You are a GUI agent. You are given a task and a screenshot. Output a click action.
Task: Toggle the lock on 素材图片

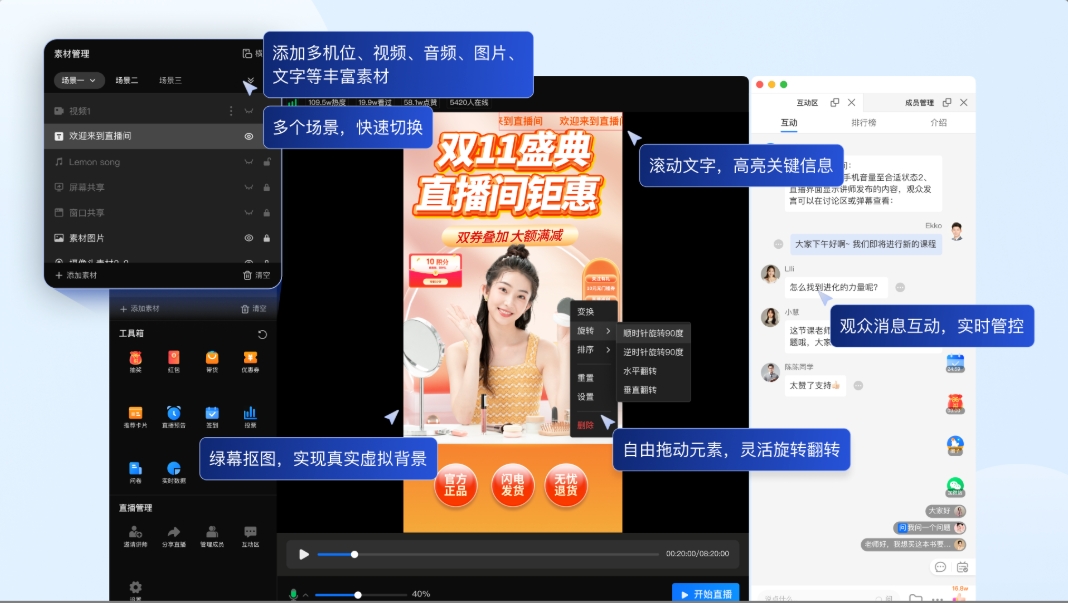coord(266,239)
